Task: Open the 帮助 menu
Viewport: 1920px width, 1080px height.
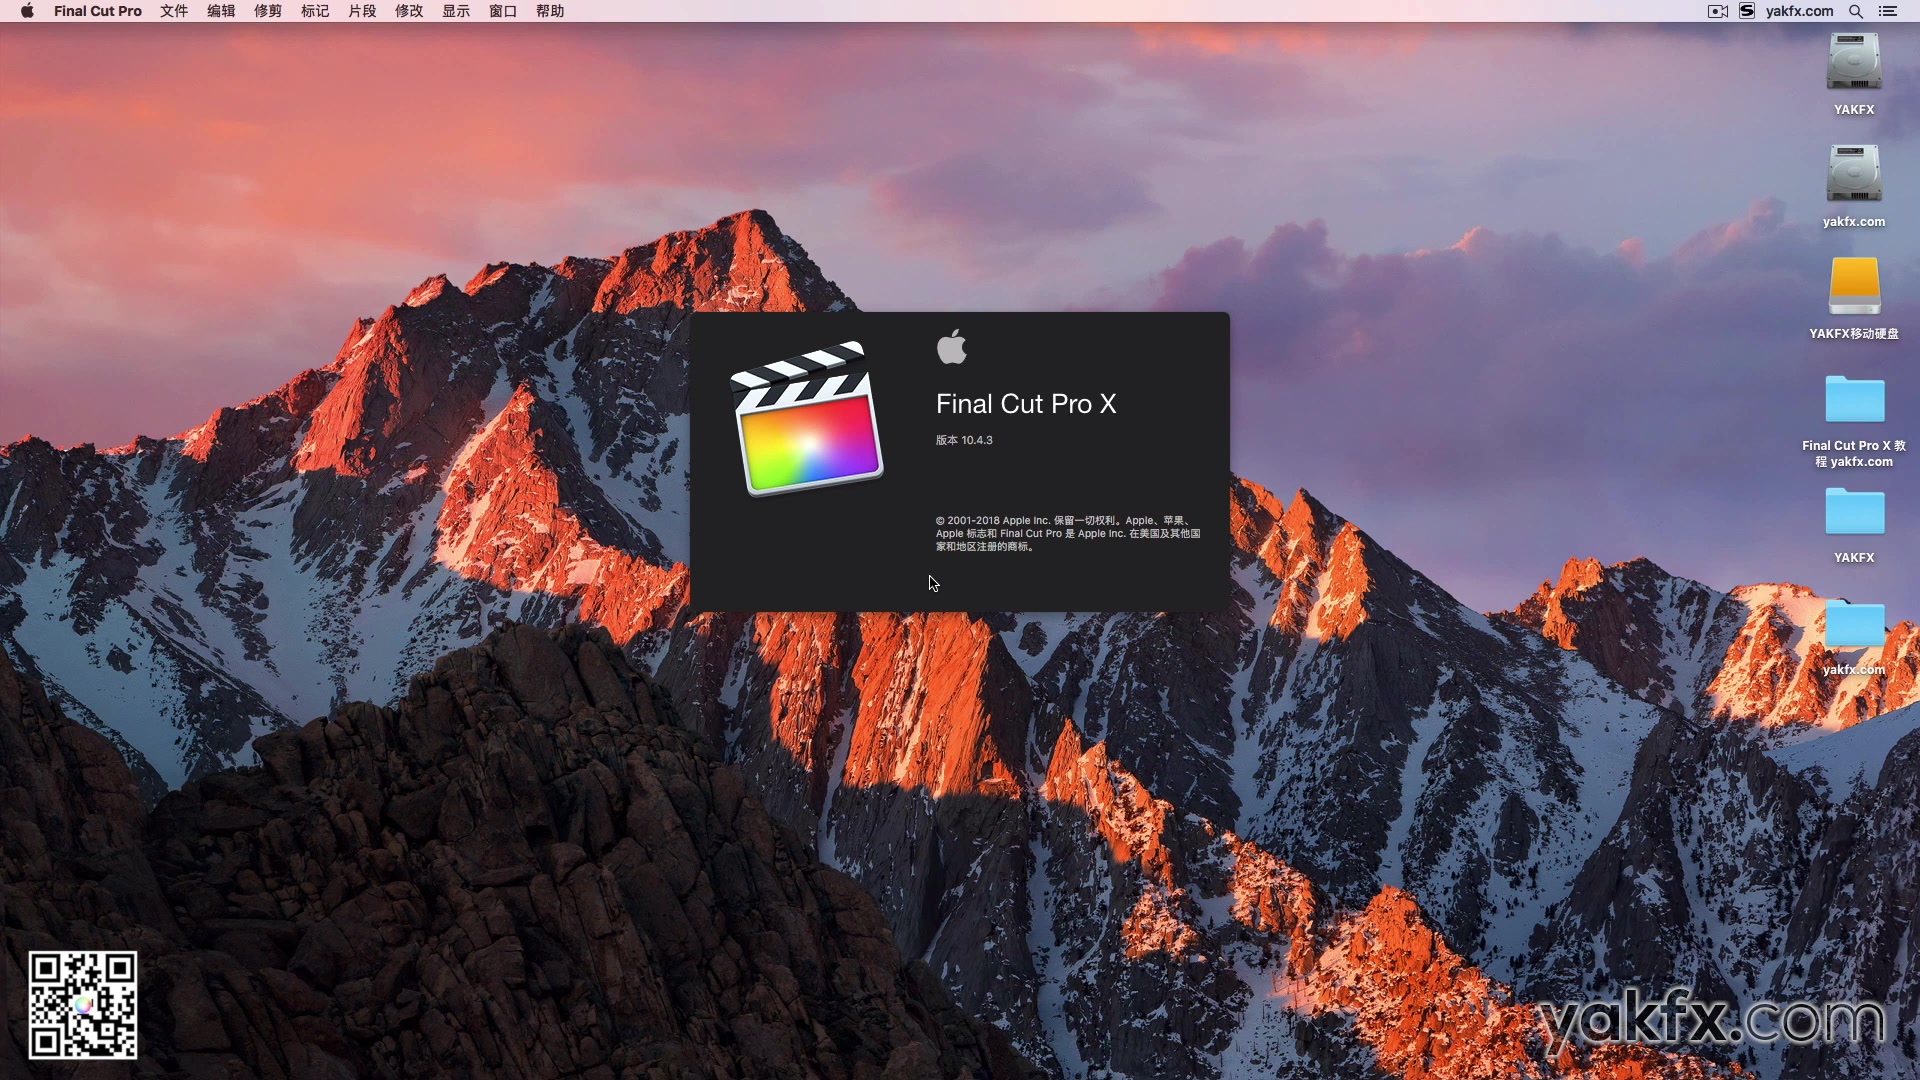Action: click(x=550, y=11)
